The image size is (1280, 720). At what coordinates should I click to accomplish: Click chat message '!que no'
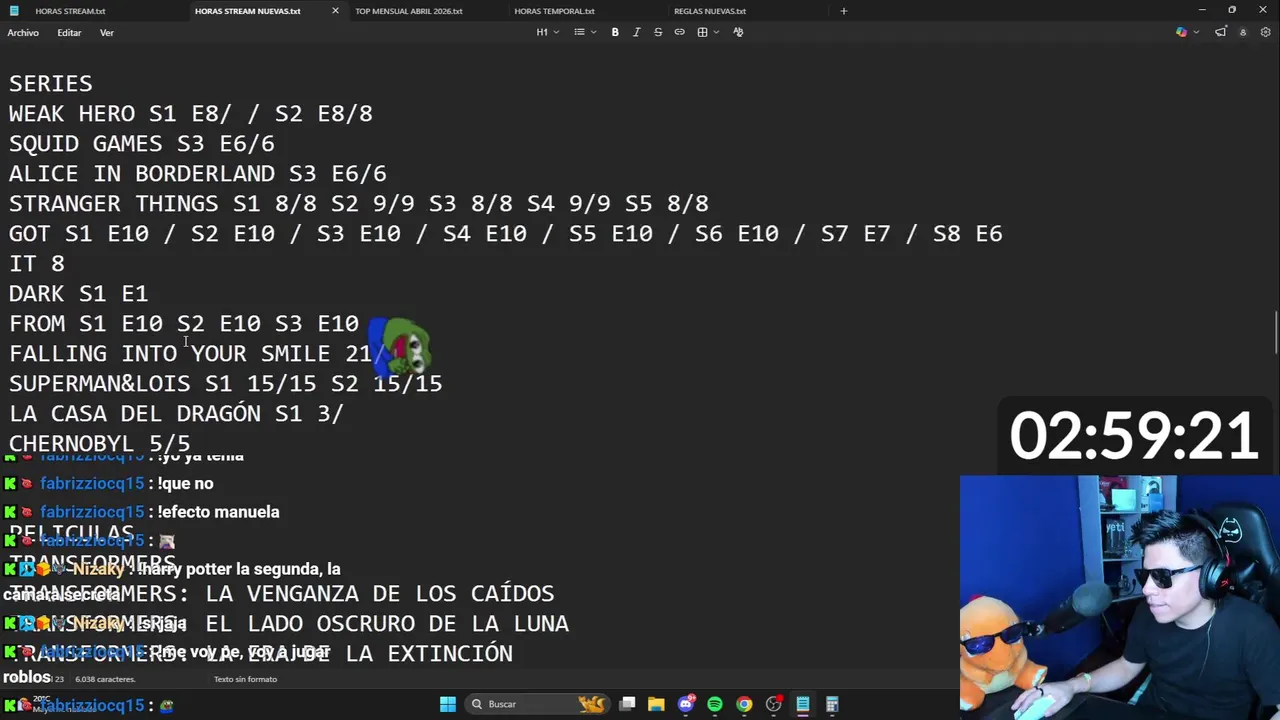coord(185,484)
